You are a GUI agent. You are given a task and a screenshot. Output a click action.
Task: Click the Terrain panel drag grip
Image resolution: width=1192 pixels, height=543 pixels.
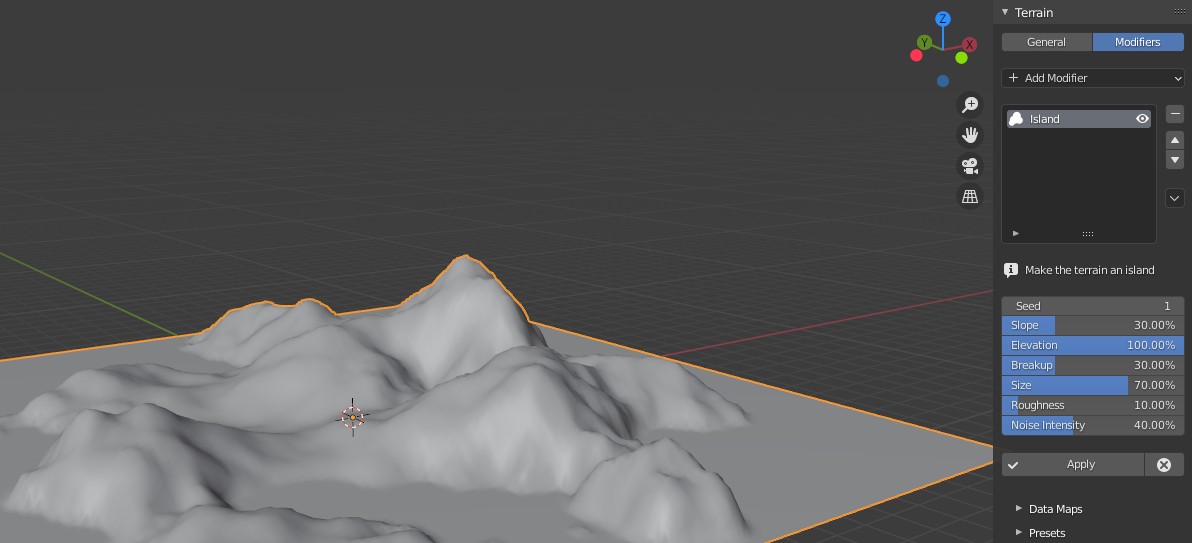[1179, 11]
